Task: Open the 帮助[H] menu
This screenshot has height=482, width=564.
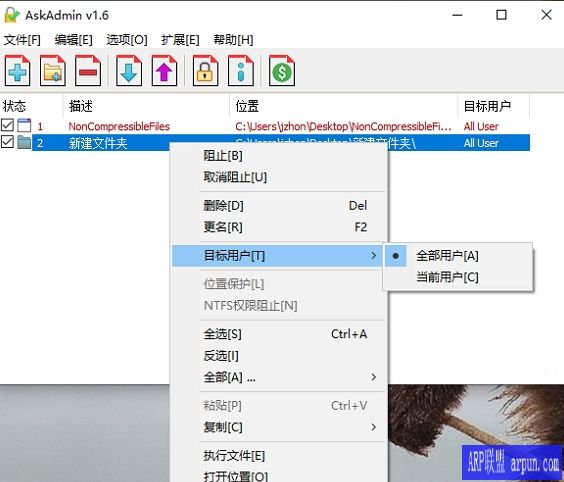Action: point(233,40)
